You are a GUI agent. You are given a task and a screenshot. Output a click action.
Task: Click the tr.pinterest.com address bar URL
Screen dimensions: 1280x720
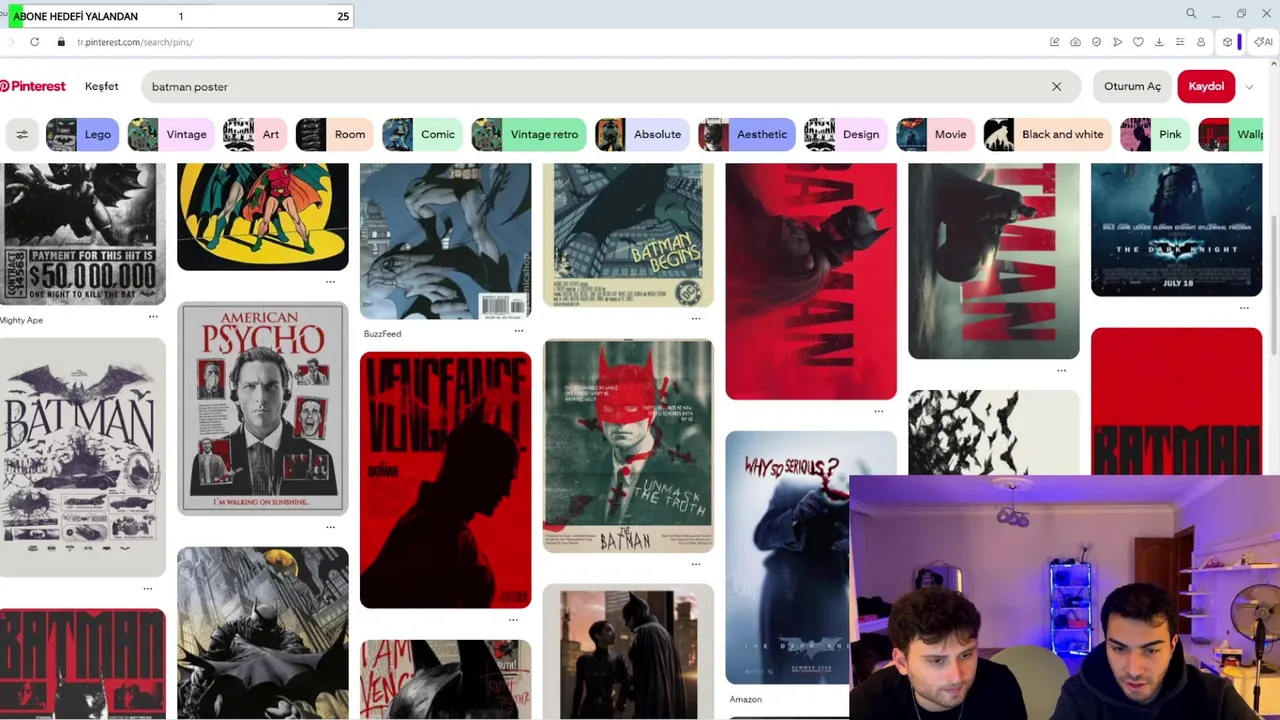point(135,42)
